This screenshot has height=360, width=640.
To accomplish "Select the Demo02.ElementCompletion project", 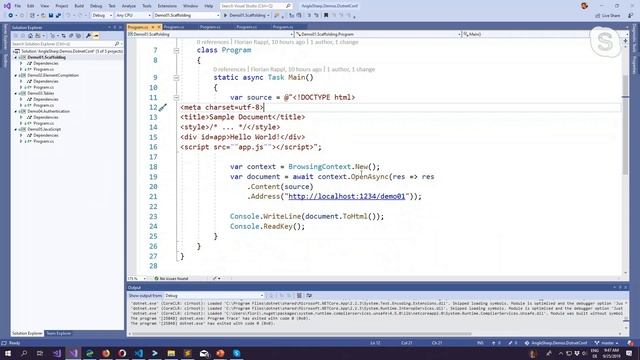I will [53, 76].
